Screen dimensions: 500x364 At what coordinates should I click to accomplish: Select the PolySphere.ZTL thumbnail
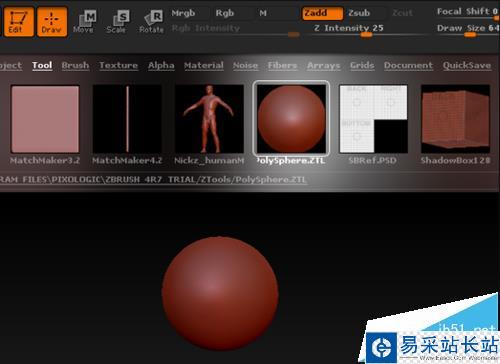[291, 119]
